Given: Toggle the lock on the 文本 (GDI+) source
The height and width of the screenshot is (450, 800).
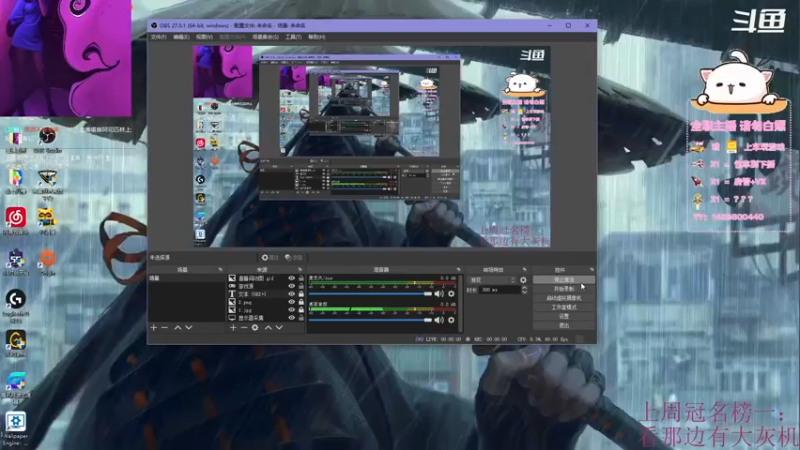Looking at the screenshot, I should [301, 294].
